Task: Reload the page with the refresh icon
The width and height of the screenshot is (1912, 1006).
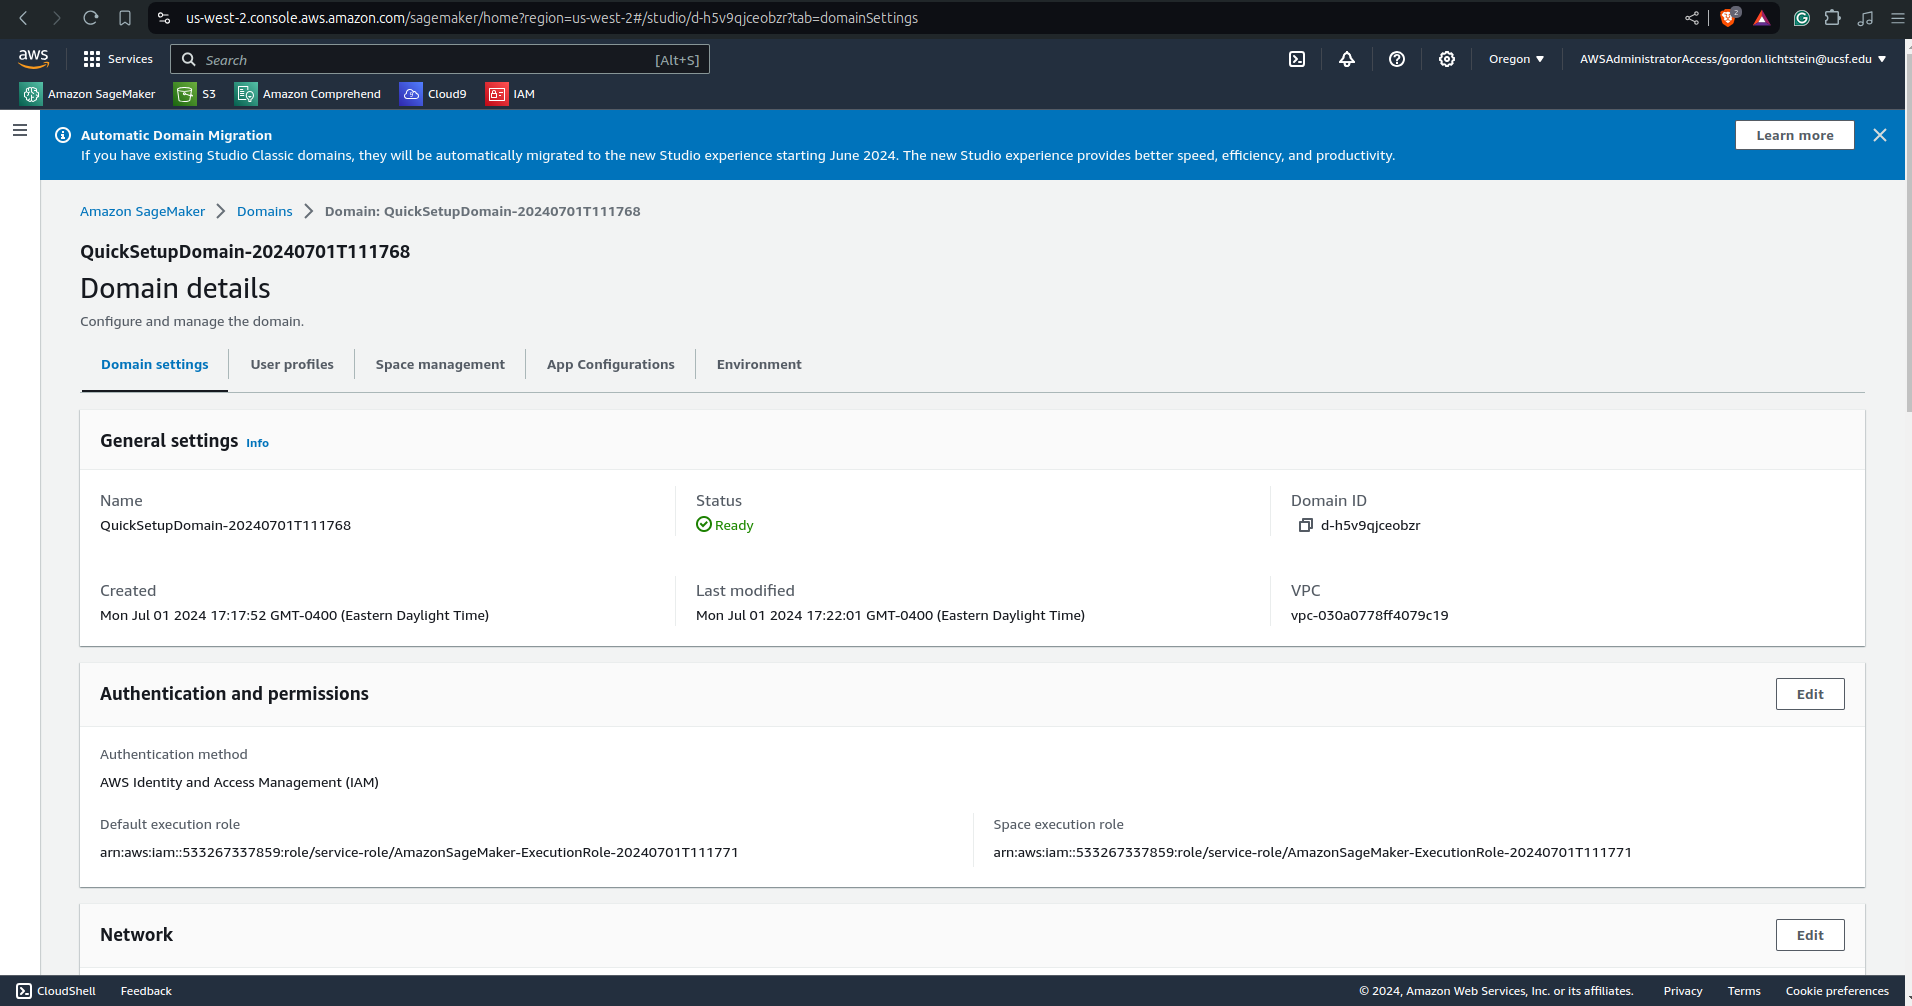Action: pos(91,18)
